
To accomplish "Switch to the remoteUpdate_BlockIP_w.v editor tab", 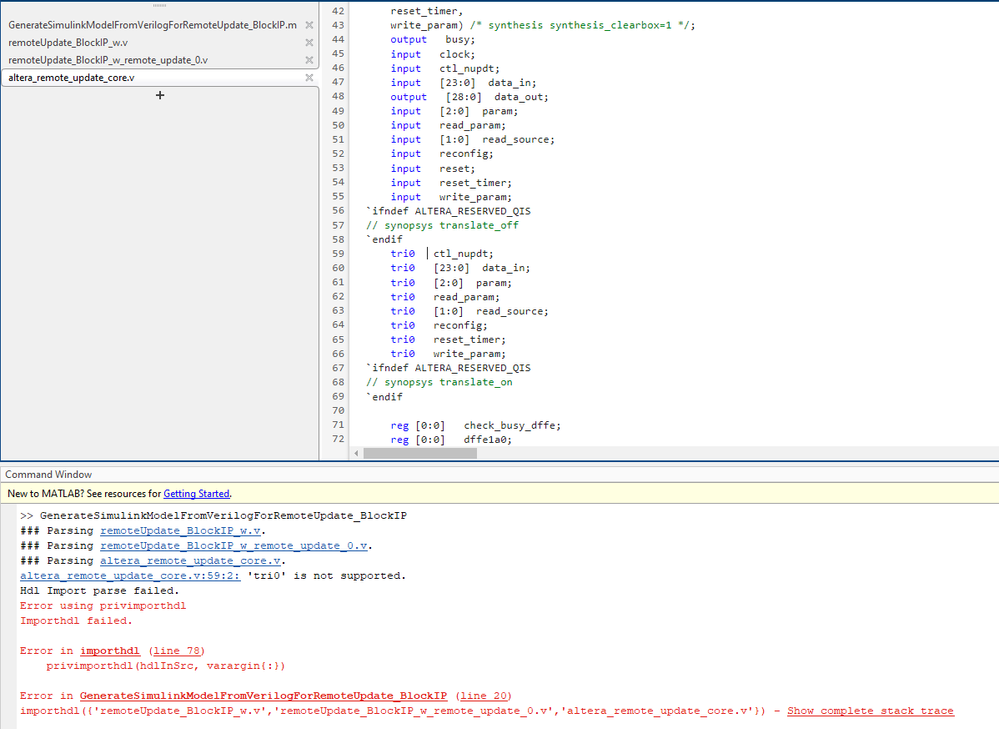I will point(68,43).
